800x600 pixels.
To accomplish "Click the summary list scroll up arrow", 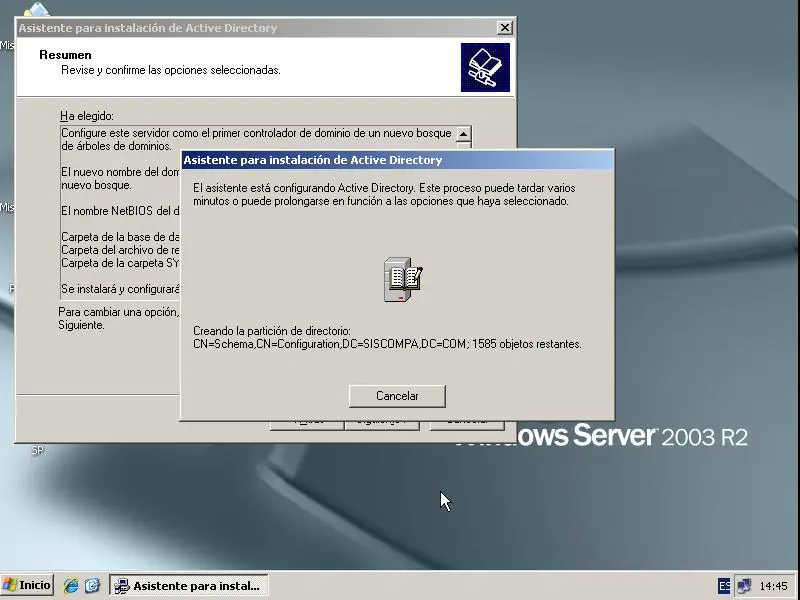I will pos(463,134).
